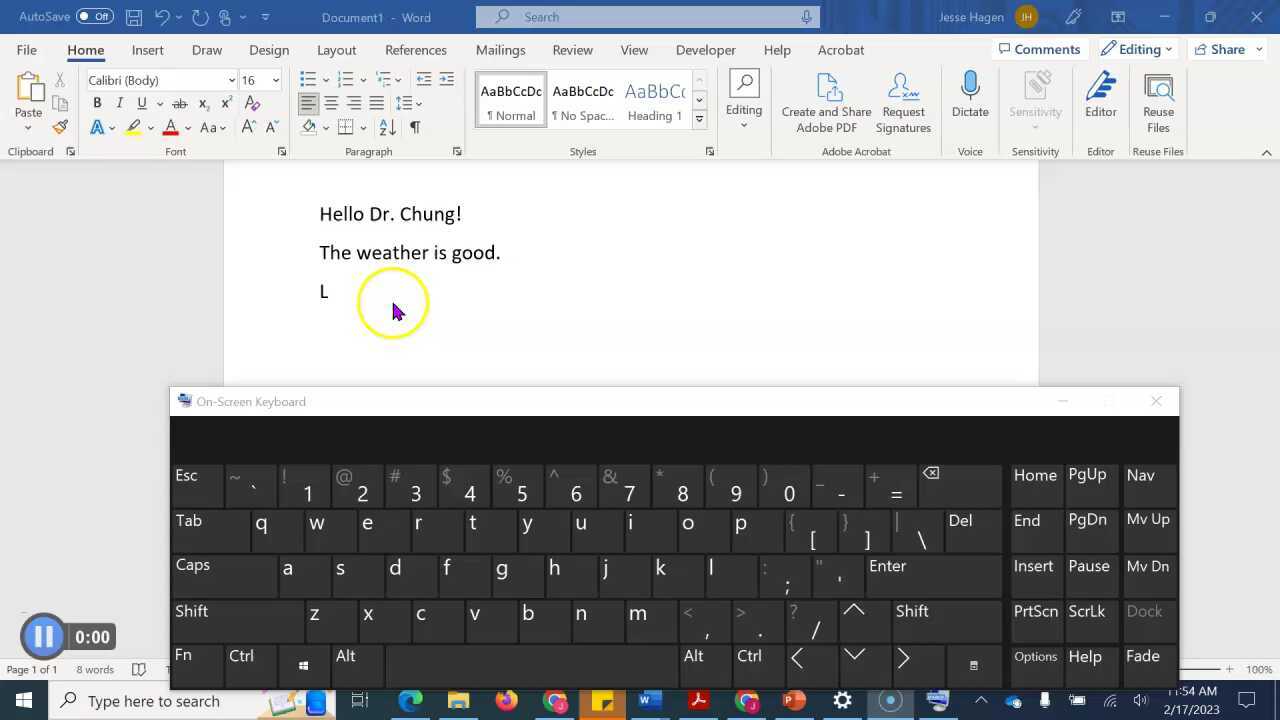Click the subscript icon

point(203,103)
